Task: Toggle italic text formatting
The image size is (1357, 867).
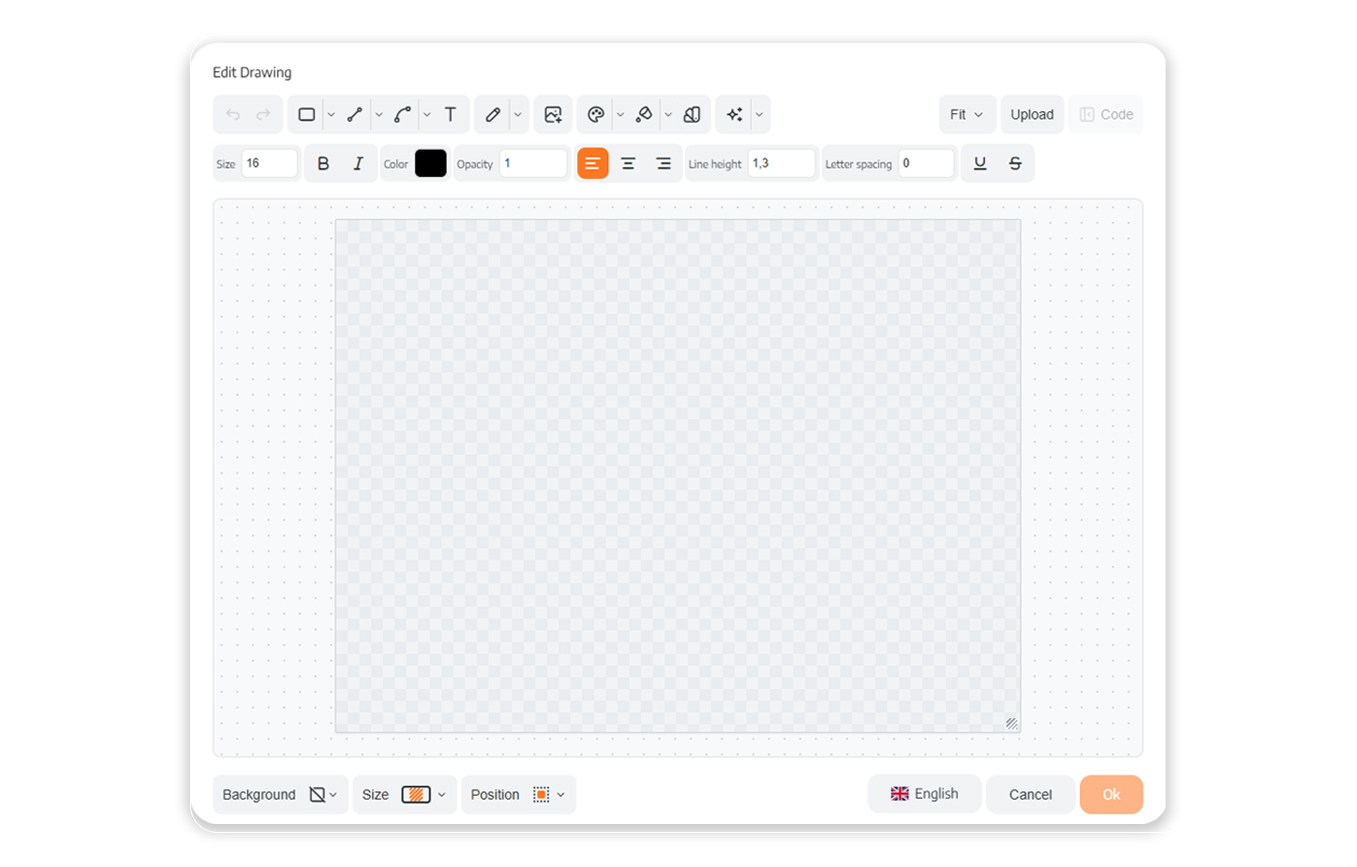Action: [358, 163]
